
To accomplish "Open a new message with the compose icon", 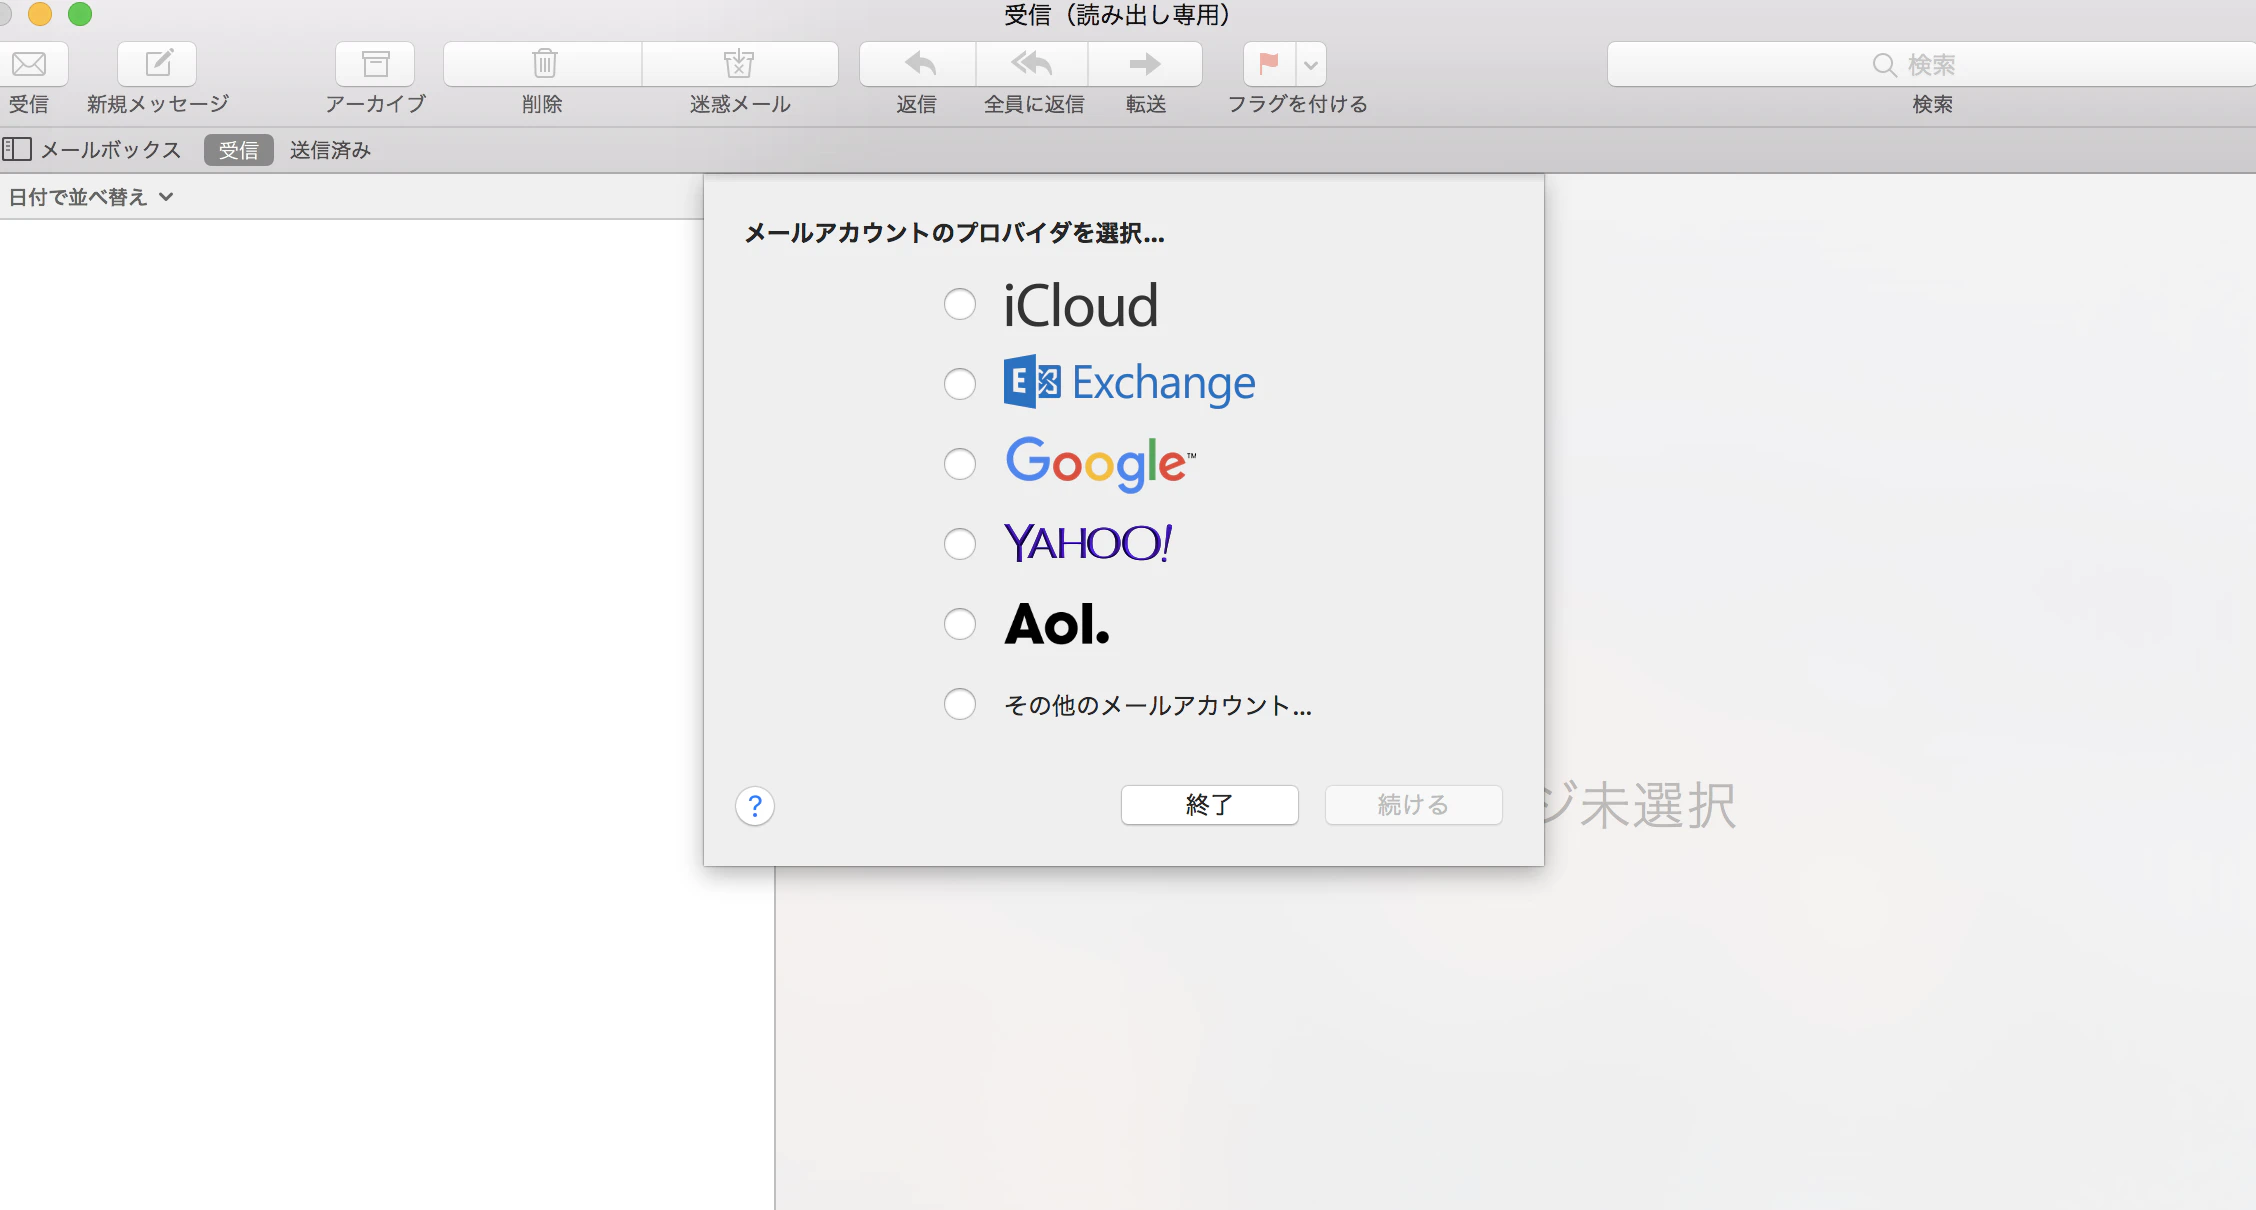I will point(157,64).
